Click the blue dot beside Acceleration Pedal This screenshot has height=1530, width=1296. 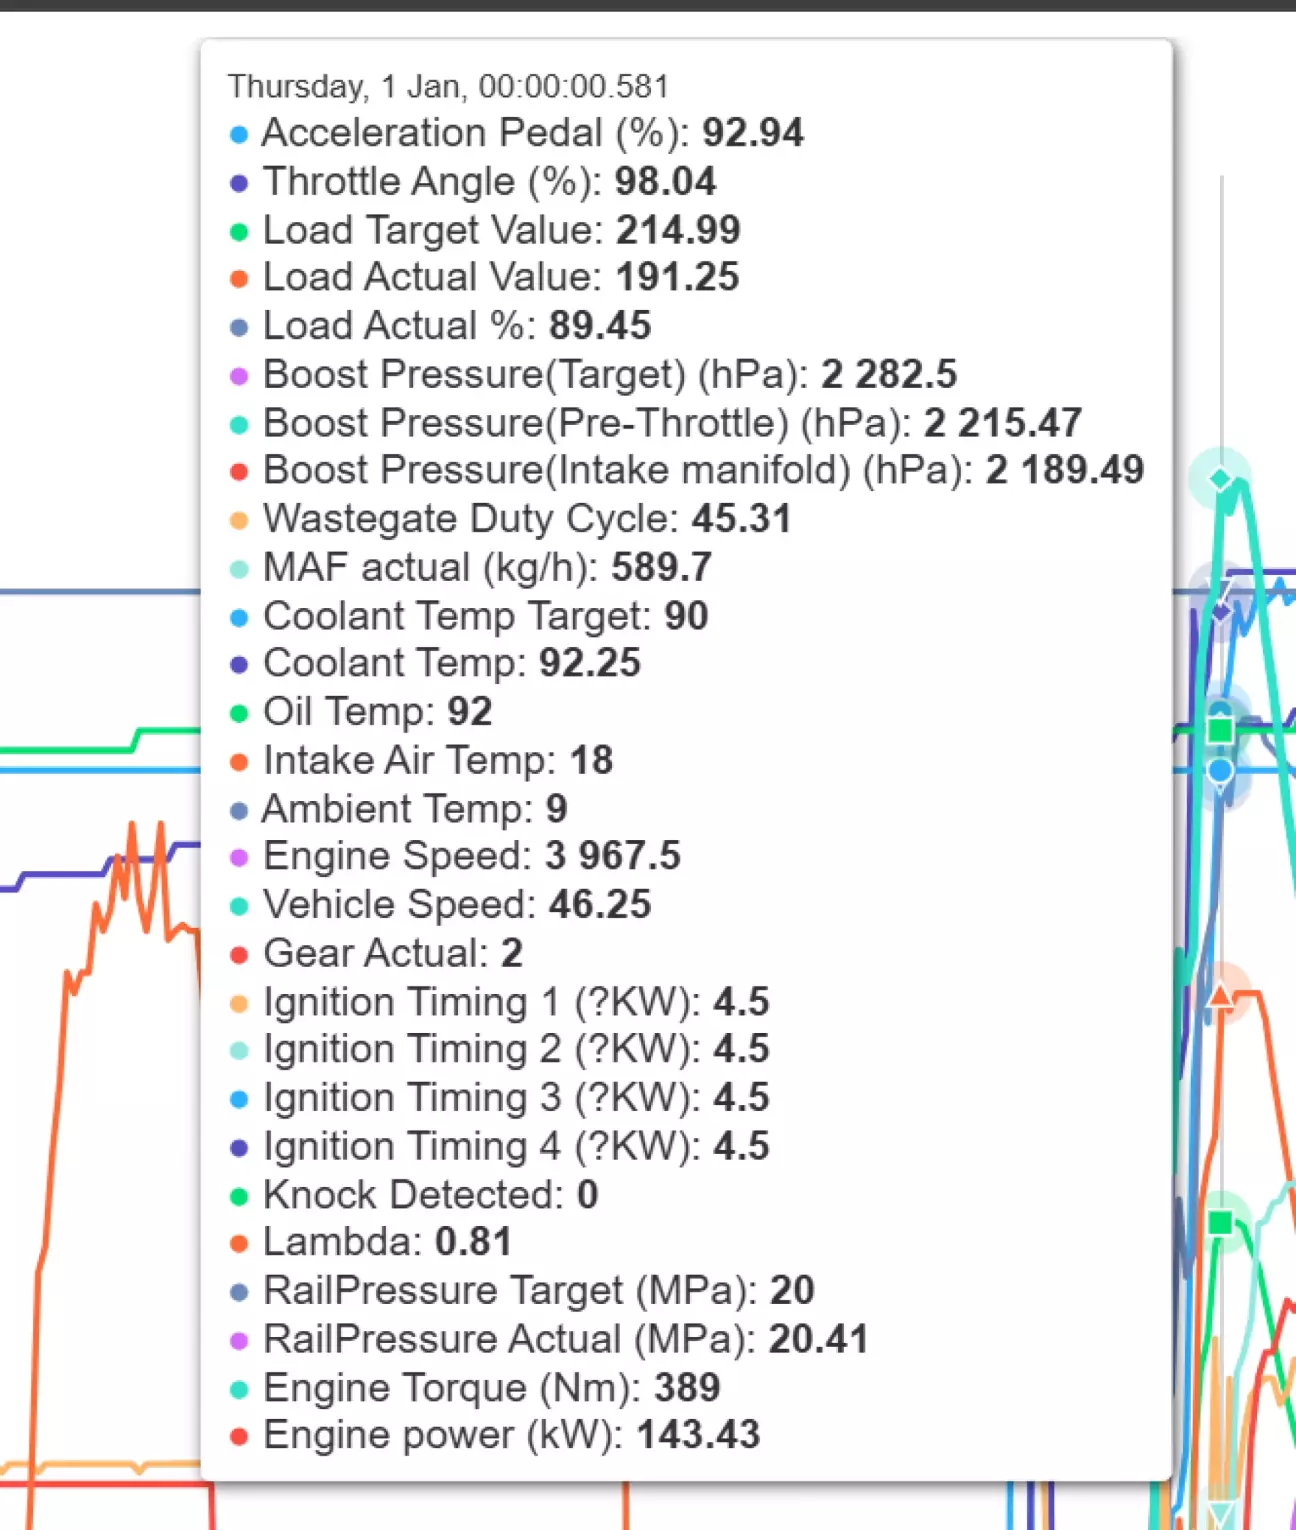click(x=239, y=134)
